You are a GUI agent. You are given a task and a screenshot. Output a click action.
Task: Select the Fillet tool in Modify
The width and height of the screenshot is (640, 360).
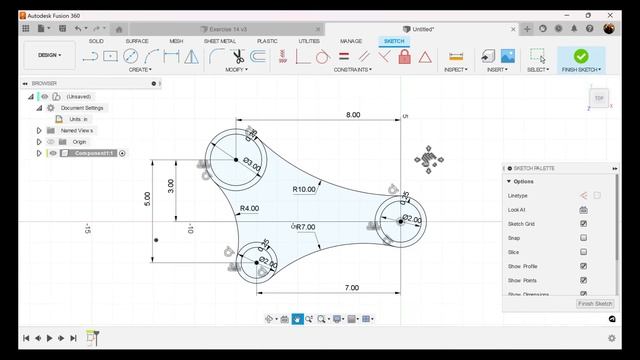point(216,56)
